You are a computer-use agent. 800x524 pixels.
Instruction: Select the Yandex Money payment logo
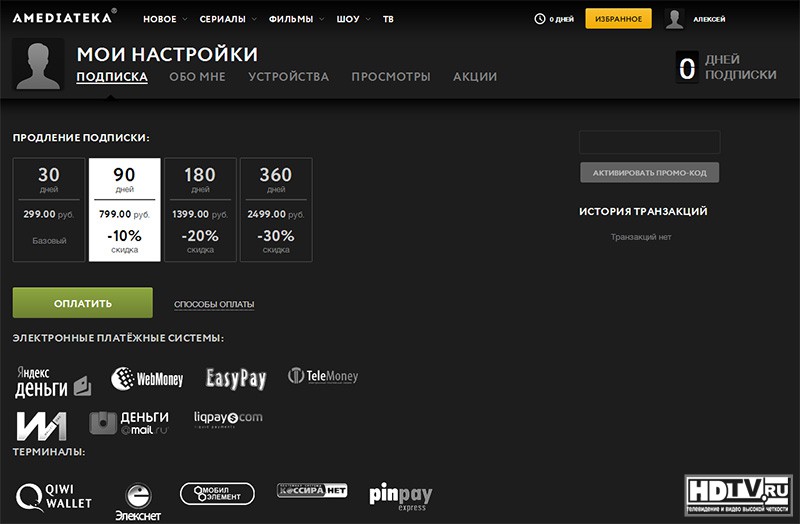pyautogui.click(x=54, y=381)
